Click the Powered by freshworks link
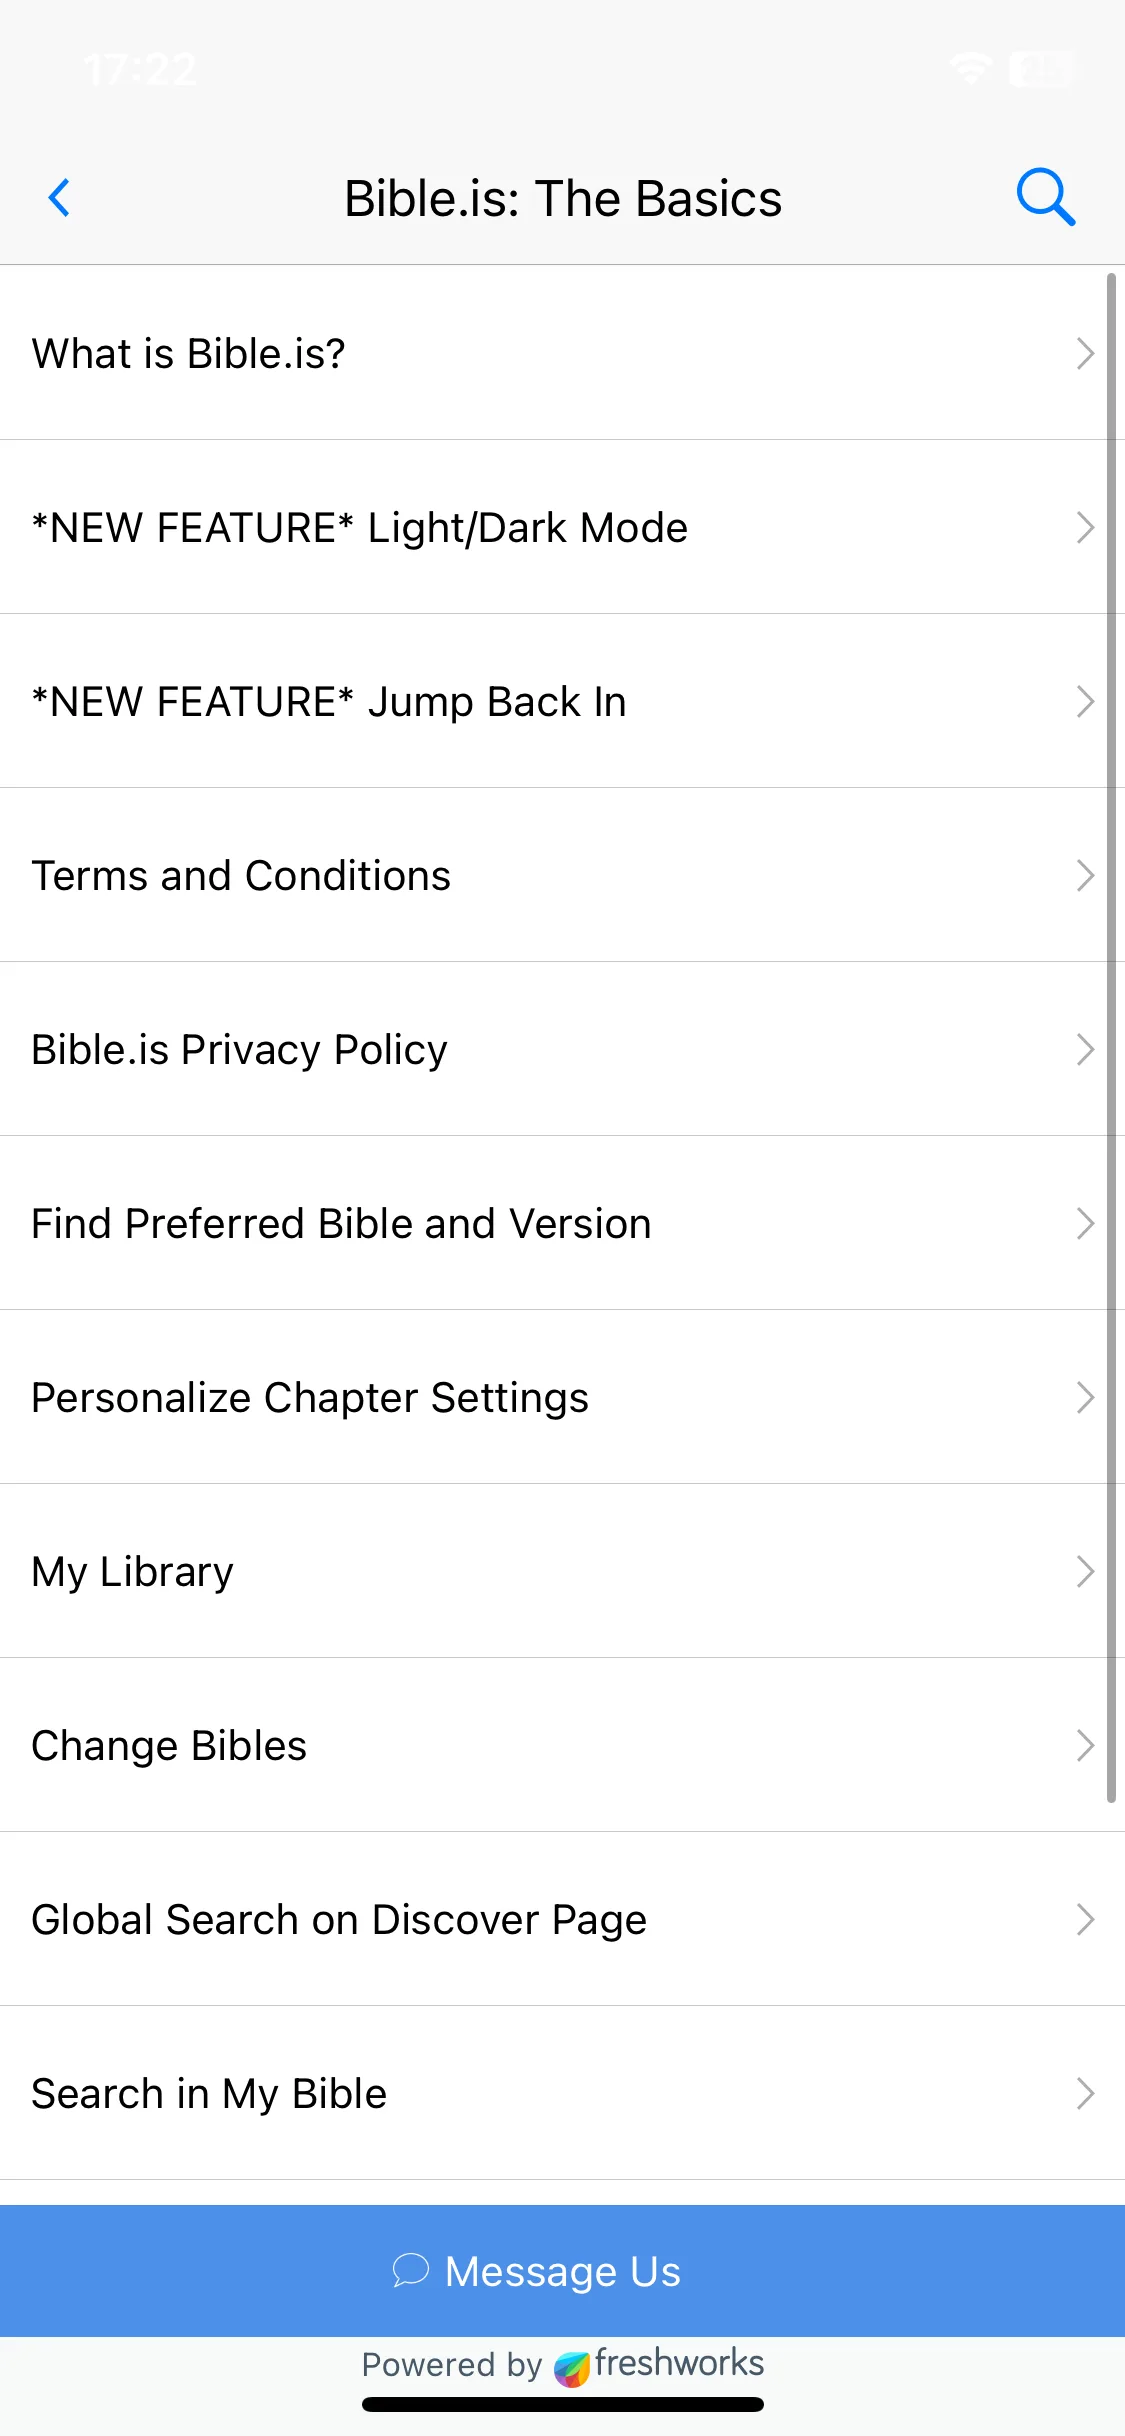 (563, 2366)
